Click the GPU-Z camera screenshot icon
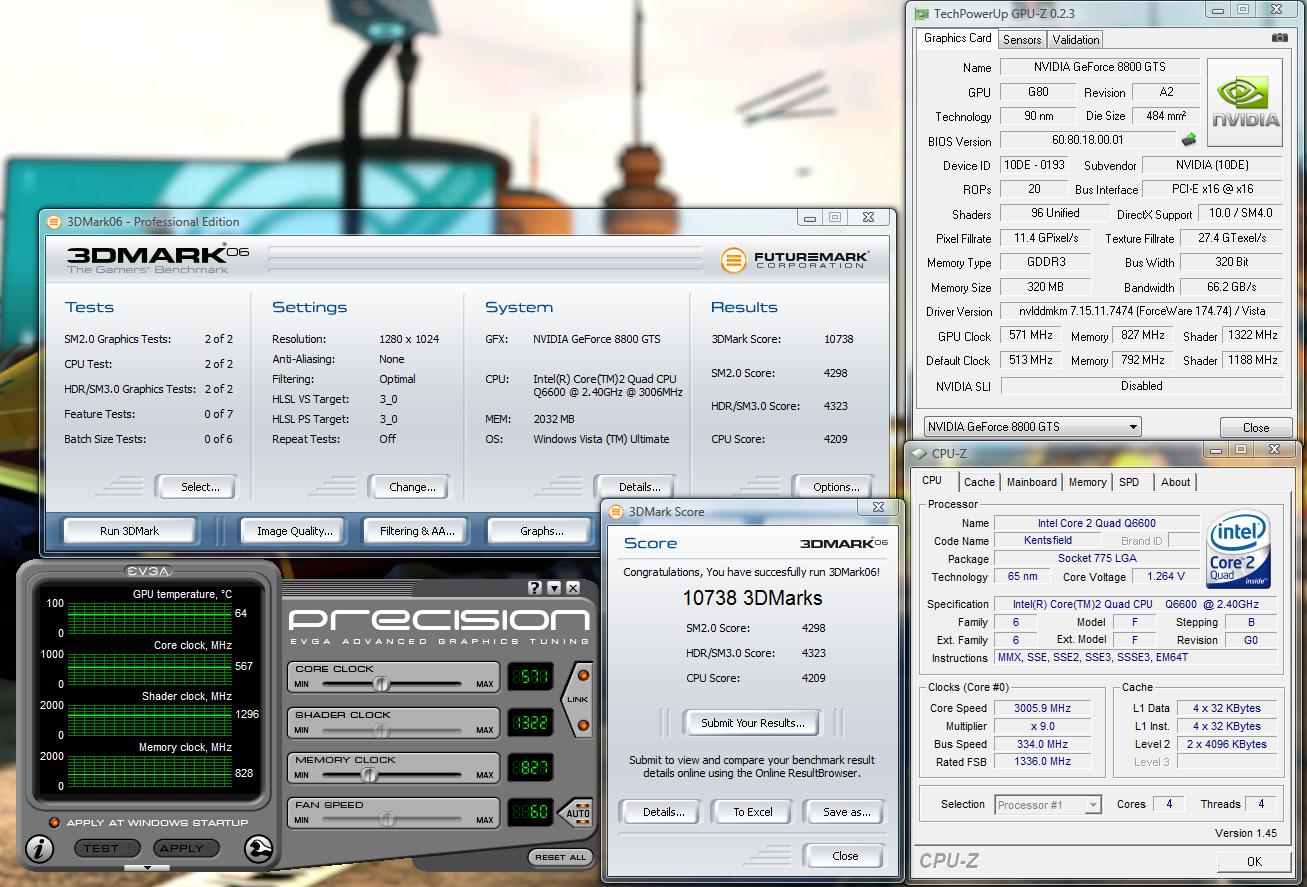The width and height of the screenshot is (1307, 887). click(1279, 38)
